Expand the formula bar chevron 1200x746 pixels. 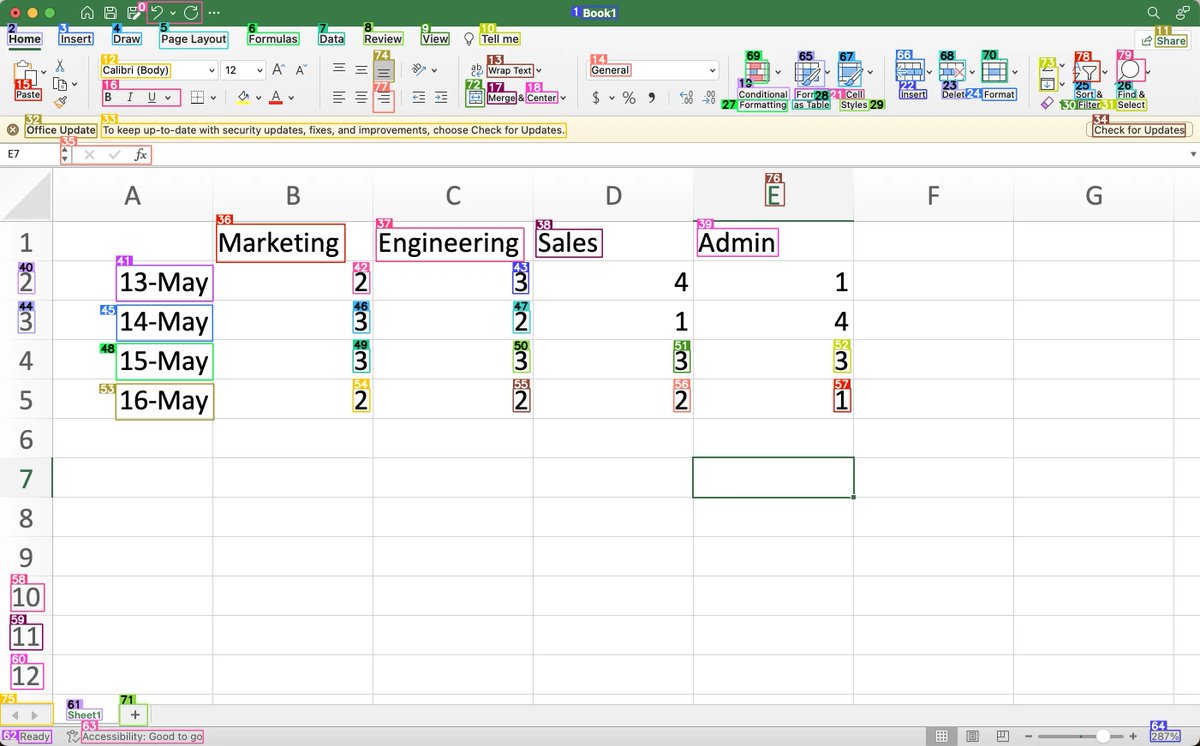(1193, 155)
